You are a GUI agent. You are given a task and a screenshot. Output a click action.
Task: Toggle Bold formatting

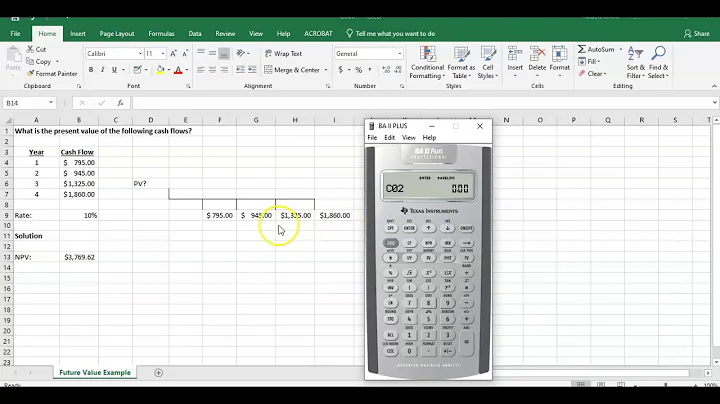pyautogui.click(x=91, y=70)
